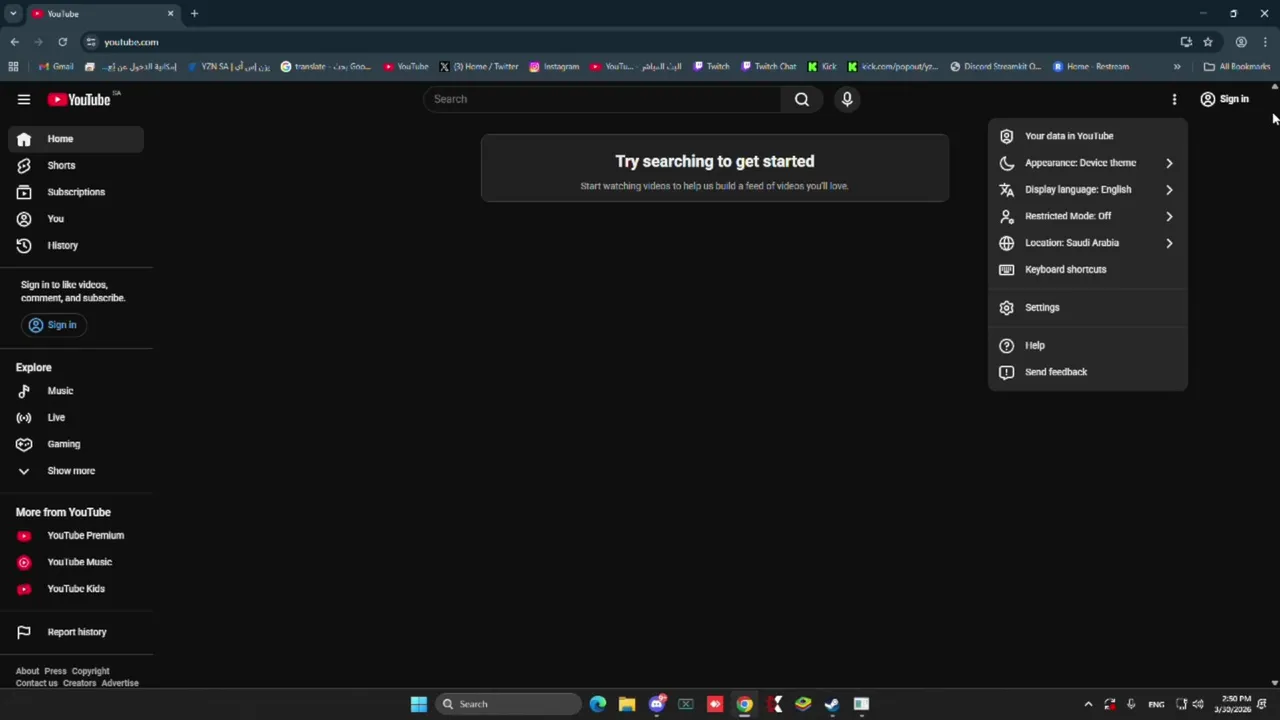Open Report history in the sidebar

pos(76,632)
